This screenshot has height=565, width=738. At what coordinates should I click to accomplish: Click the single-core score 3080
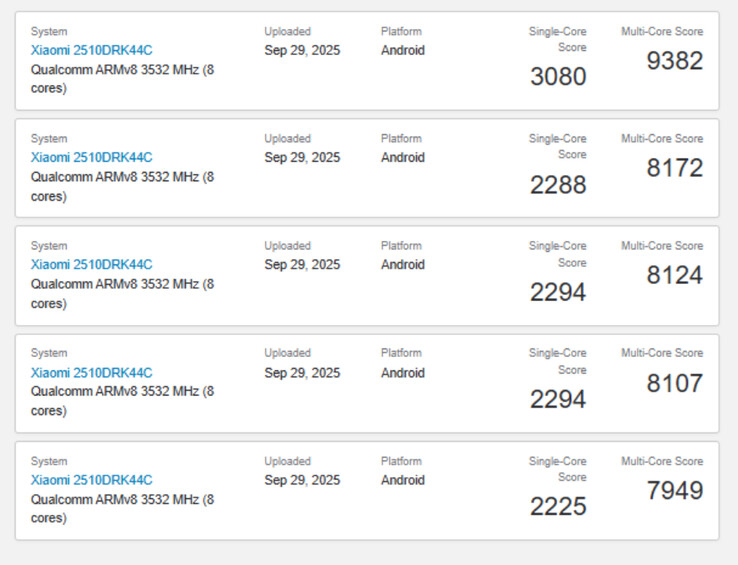click(x=558, y=77)
